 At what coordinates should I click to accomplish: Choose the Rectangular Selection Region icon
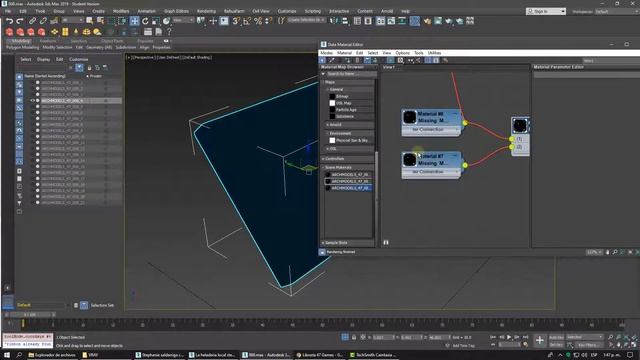click(111, 21)
